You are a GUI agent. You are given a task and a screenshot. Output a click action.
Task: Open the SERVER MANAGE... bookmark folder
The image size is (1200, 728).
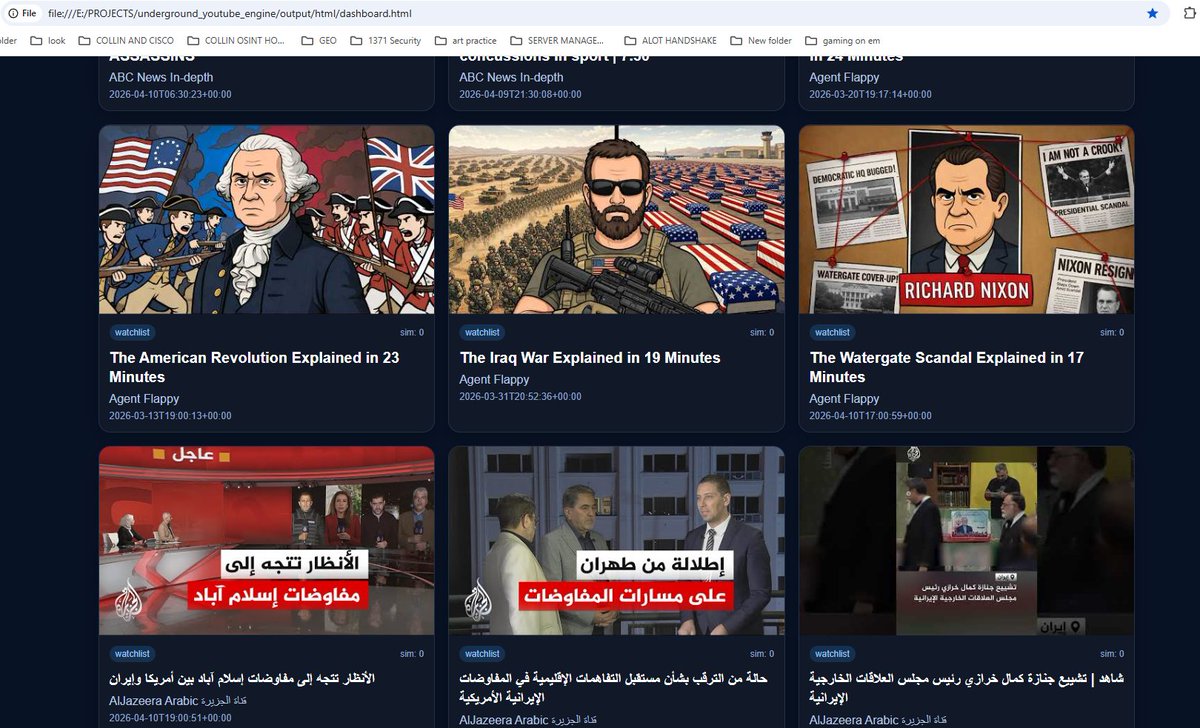tap(557, 41)
